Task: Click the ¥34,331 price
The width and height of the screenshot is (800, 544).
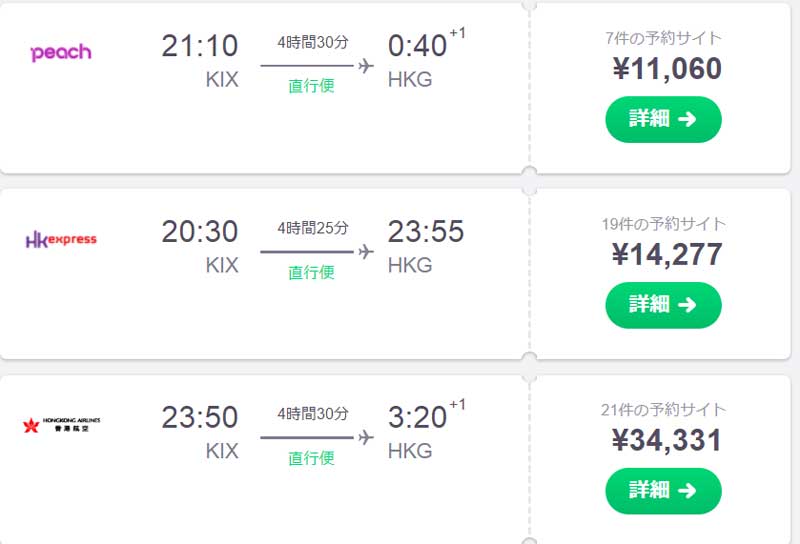Action: pyautogui.click(x=666, y=439)
